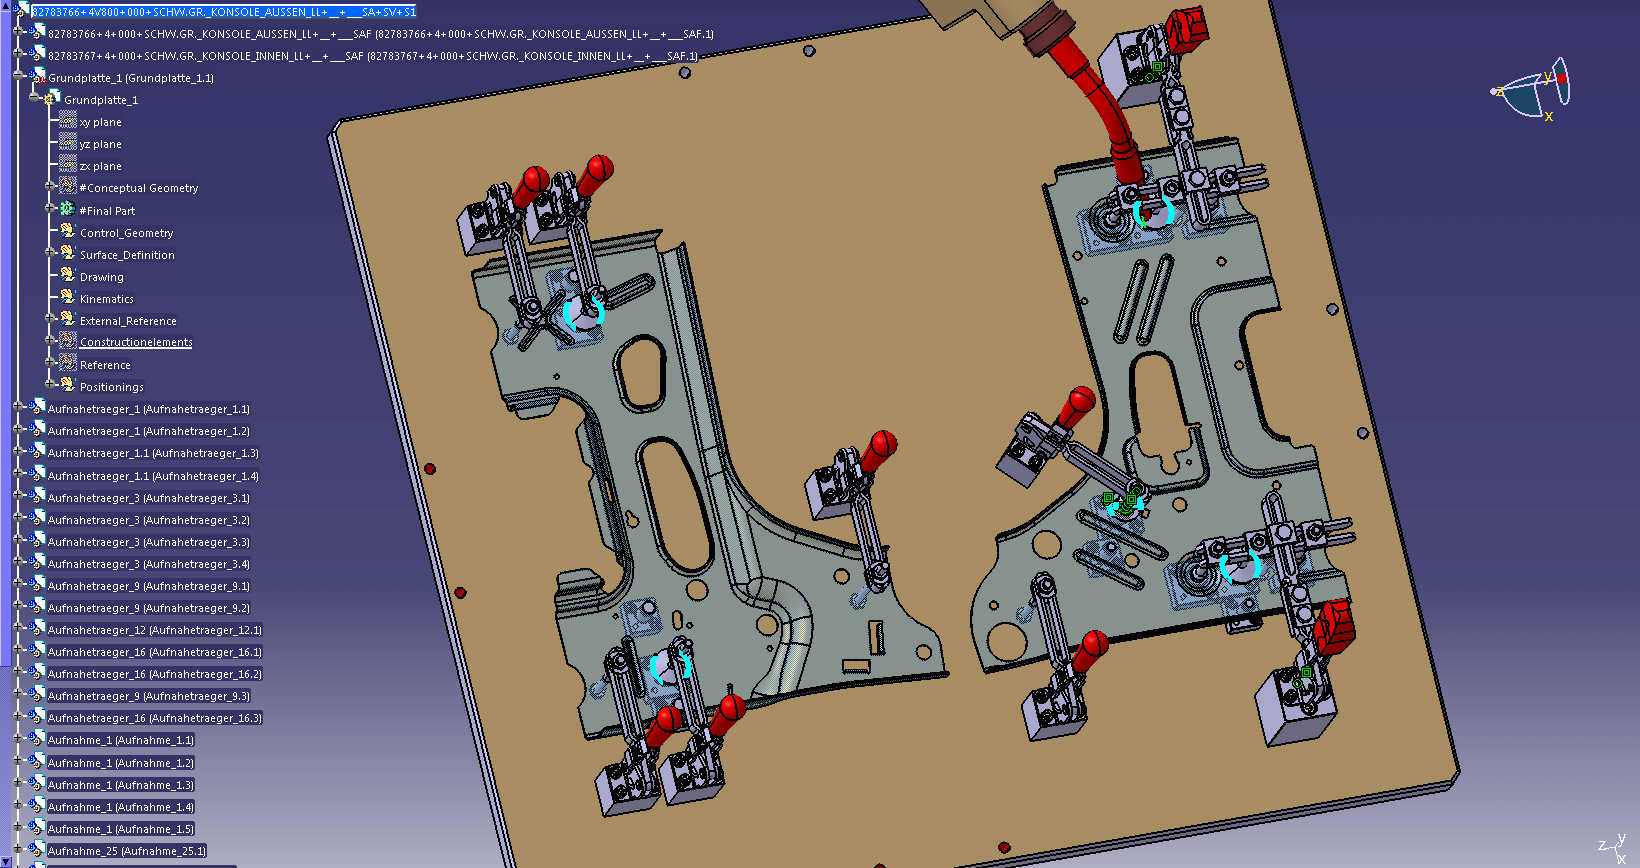Click the Aufnahmetraeger_9.1 product icon
Screen dimensions: 1640x868
click(36, 584)
